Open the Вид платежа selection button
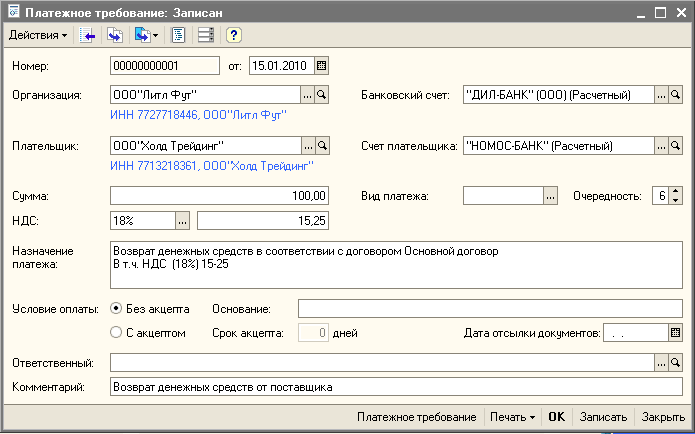The image size is (695, 434). pyautogui.click(x=550, y=196)
